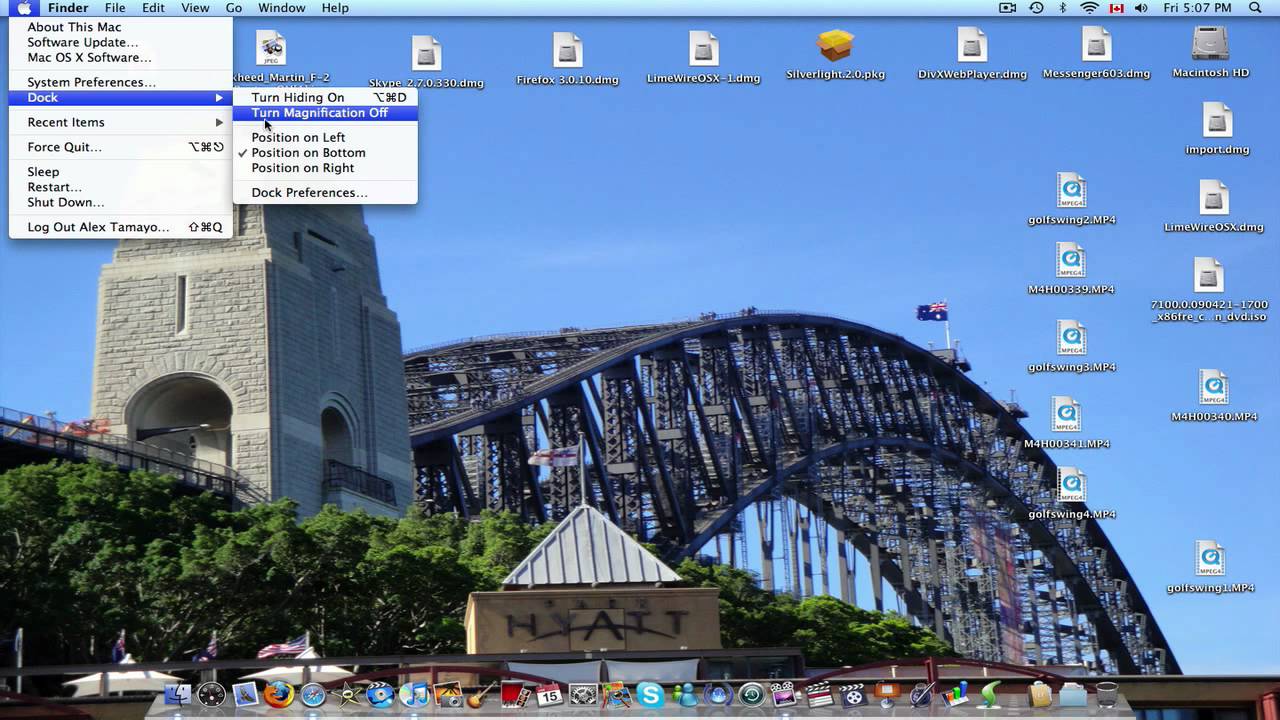Open Mac OS X Software…
The width and height of the screenshot is (1280, 720).
coord(121,57)
